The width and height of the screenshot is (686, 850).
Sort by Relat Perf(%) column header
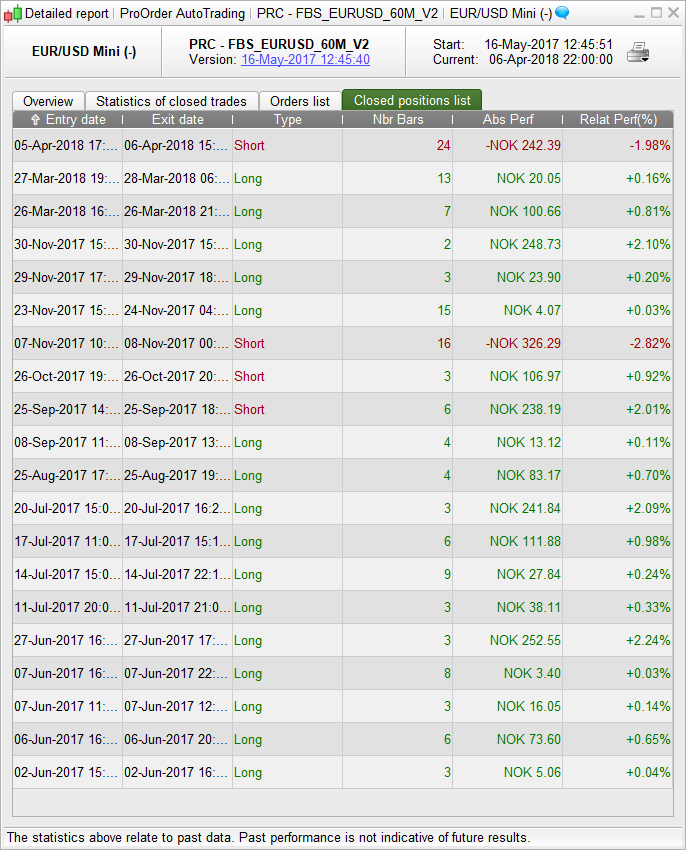coord(618,120)
